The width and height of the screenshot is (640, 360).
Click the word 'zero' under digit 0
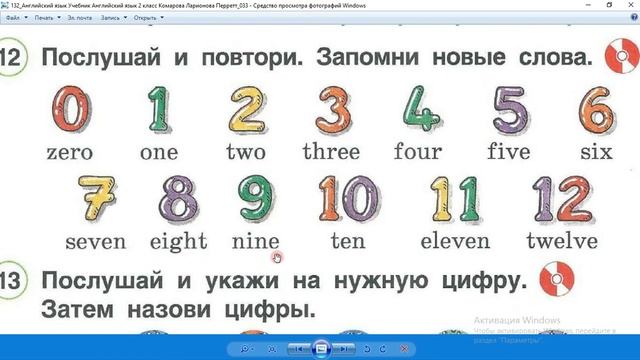point(70,153)
